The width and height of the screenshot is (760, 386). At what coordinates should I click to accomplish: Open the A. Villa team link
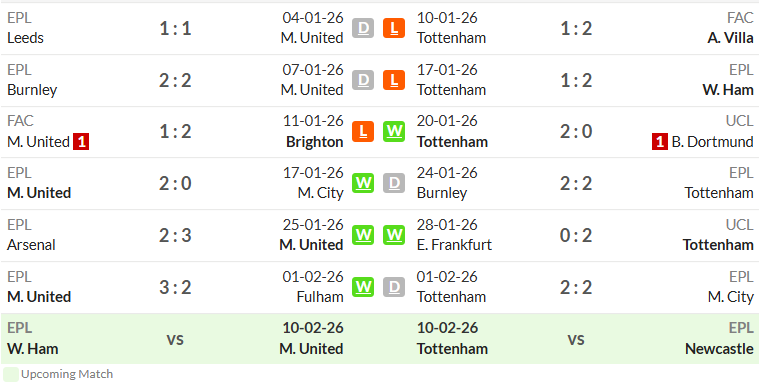(x=730, y=38)
